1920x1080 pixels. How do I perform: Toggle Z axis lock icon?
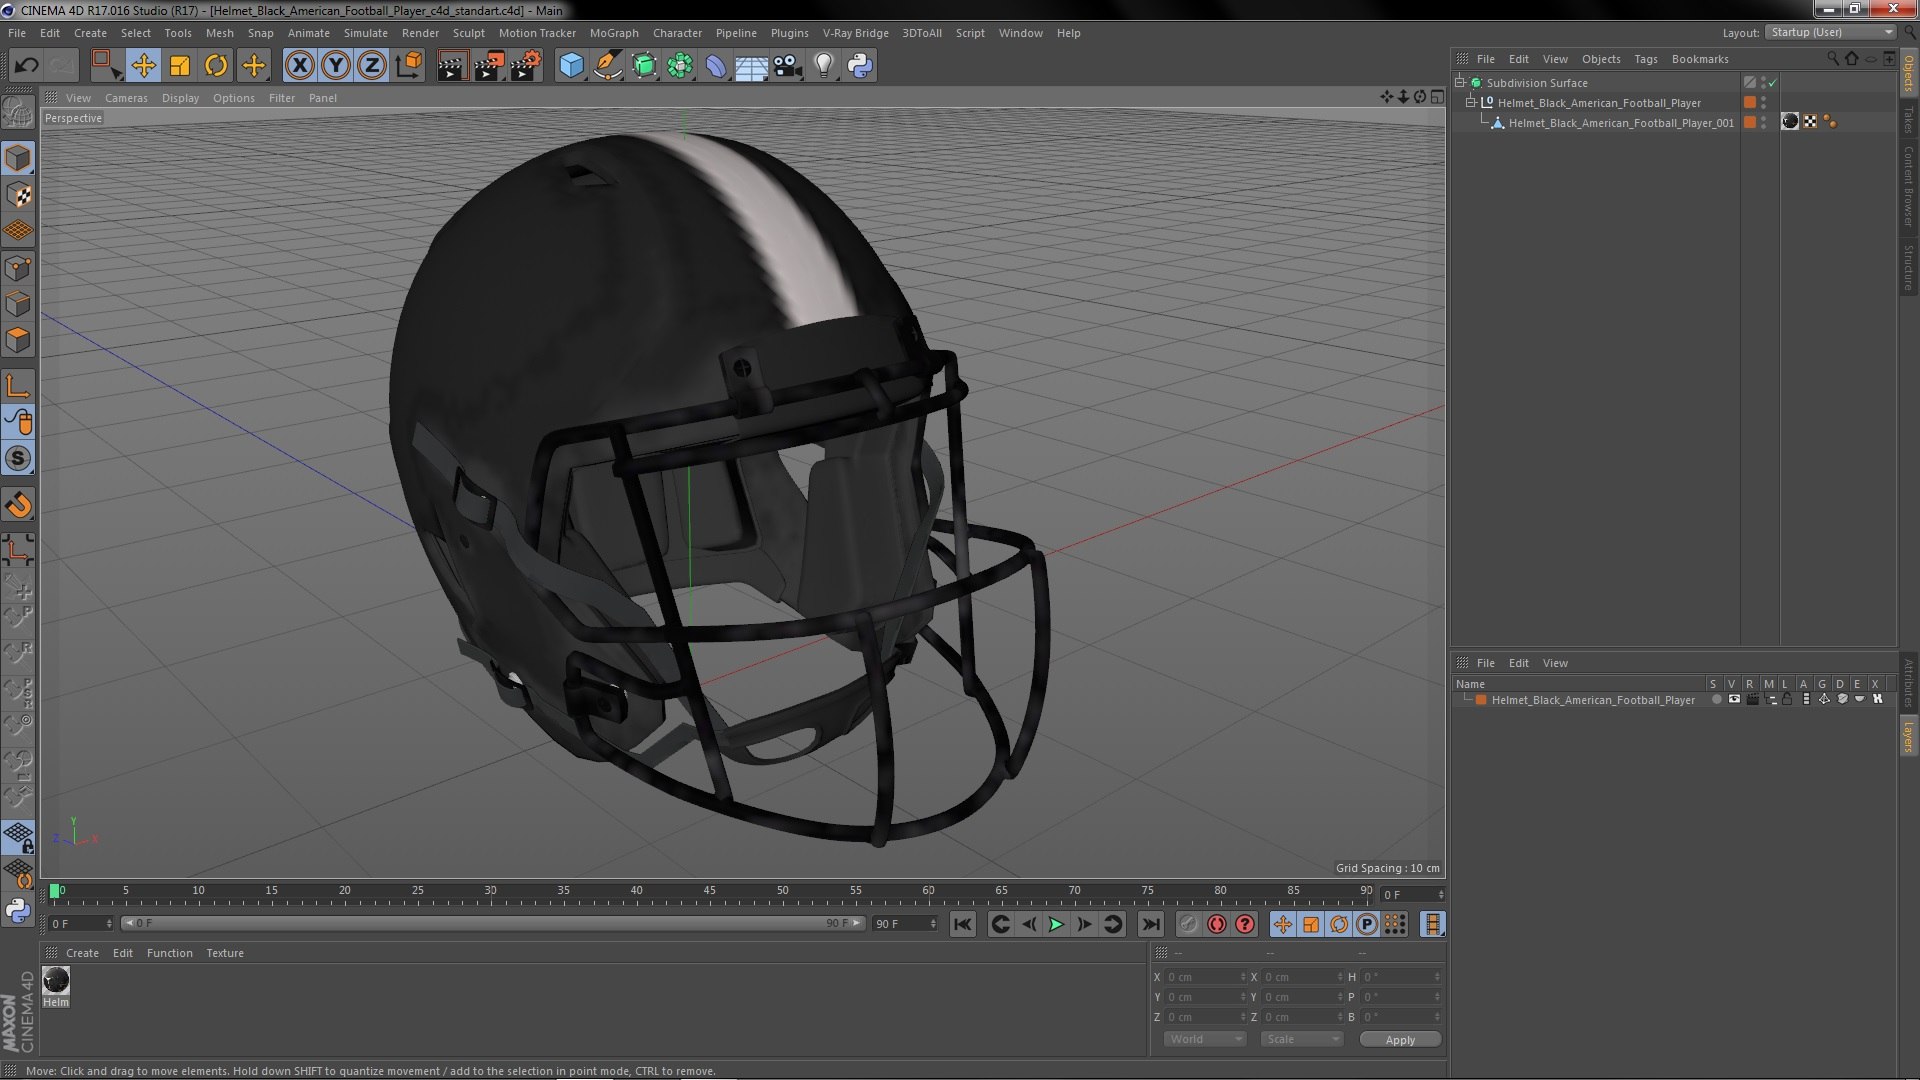coord(372,66)
